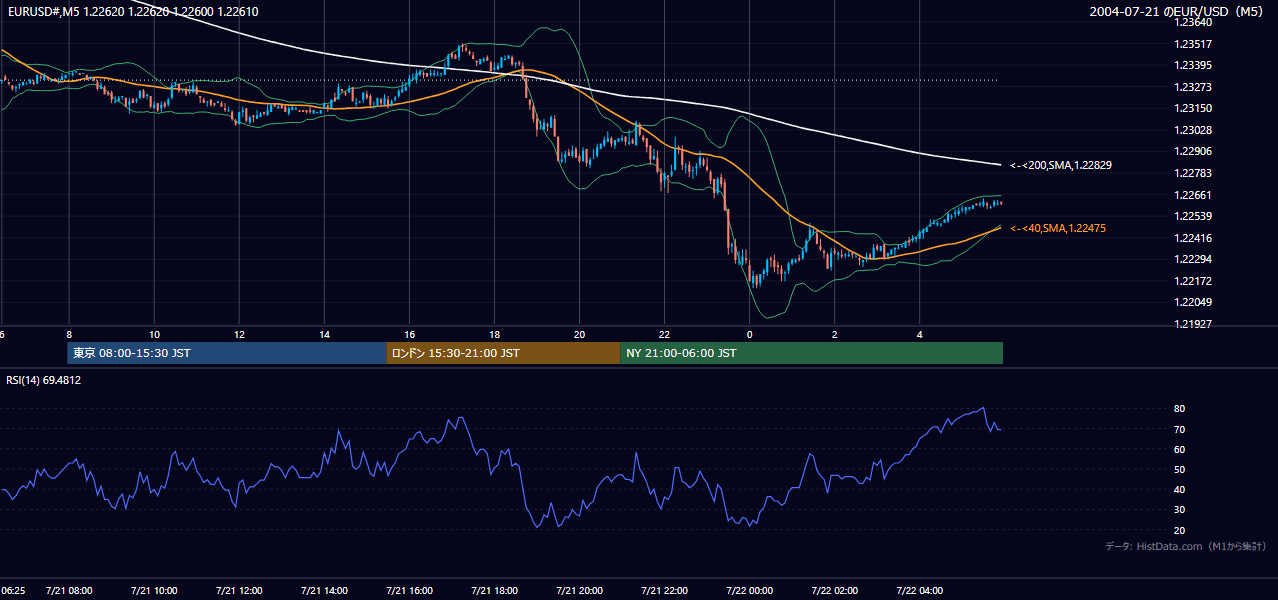Click the RSI(14) 69.4812 indicator label
Screen dimensions: 1278x600
click(44, 380)
